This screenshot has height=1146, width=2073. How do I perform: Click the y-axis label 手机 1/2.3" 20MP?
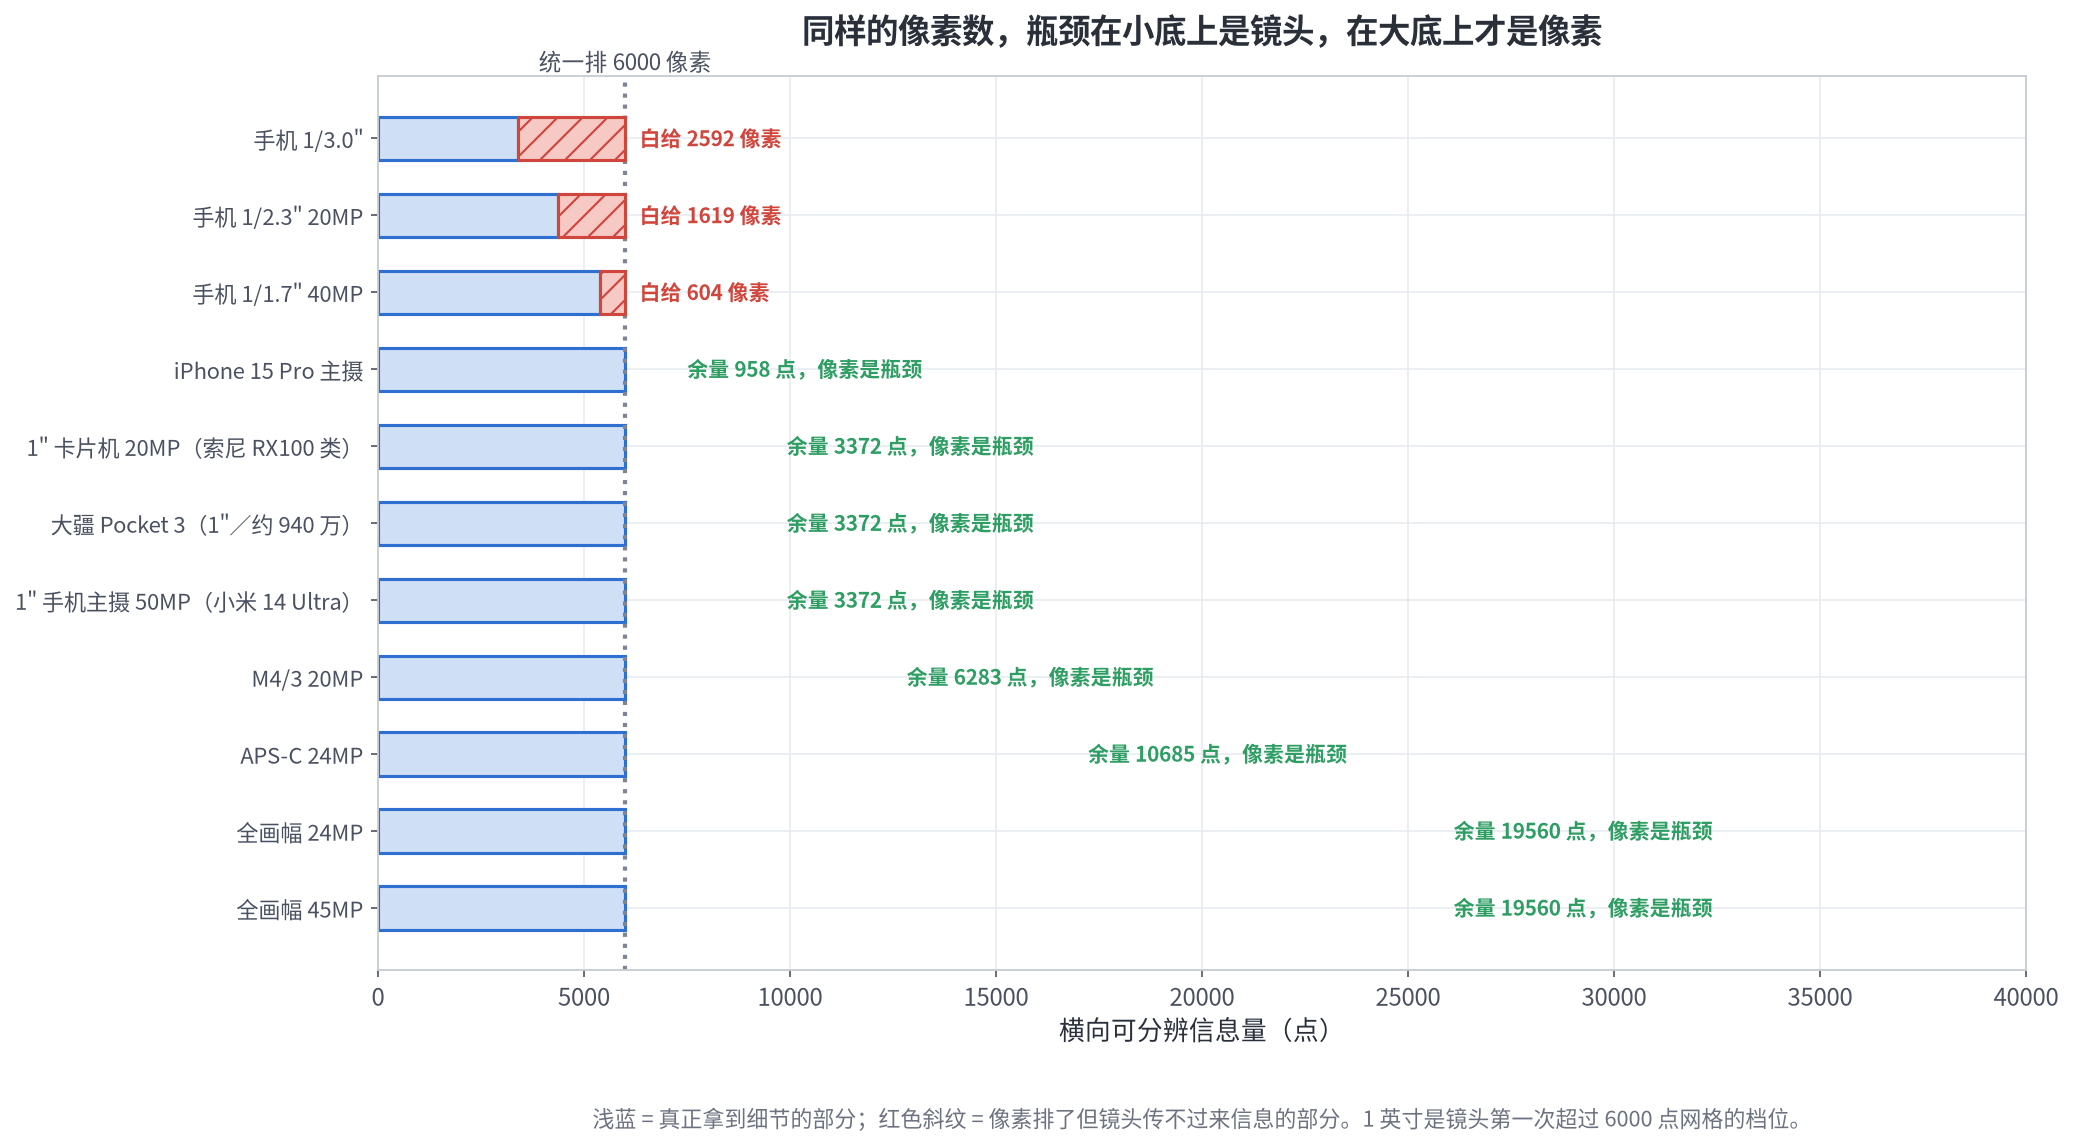[278, 217]
